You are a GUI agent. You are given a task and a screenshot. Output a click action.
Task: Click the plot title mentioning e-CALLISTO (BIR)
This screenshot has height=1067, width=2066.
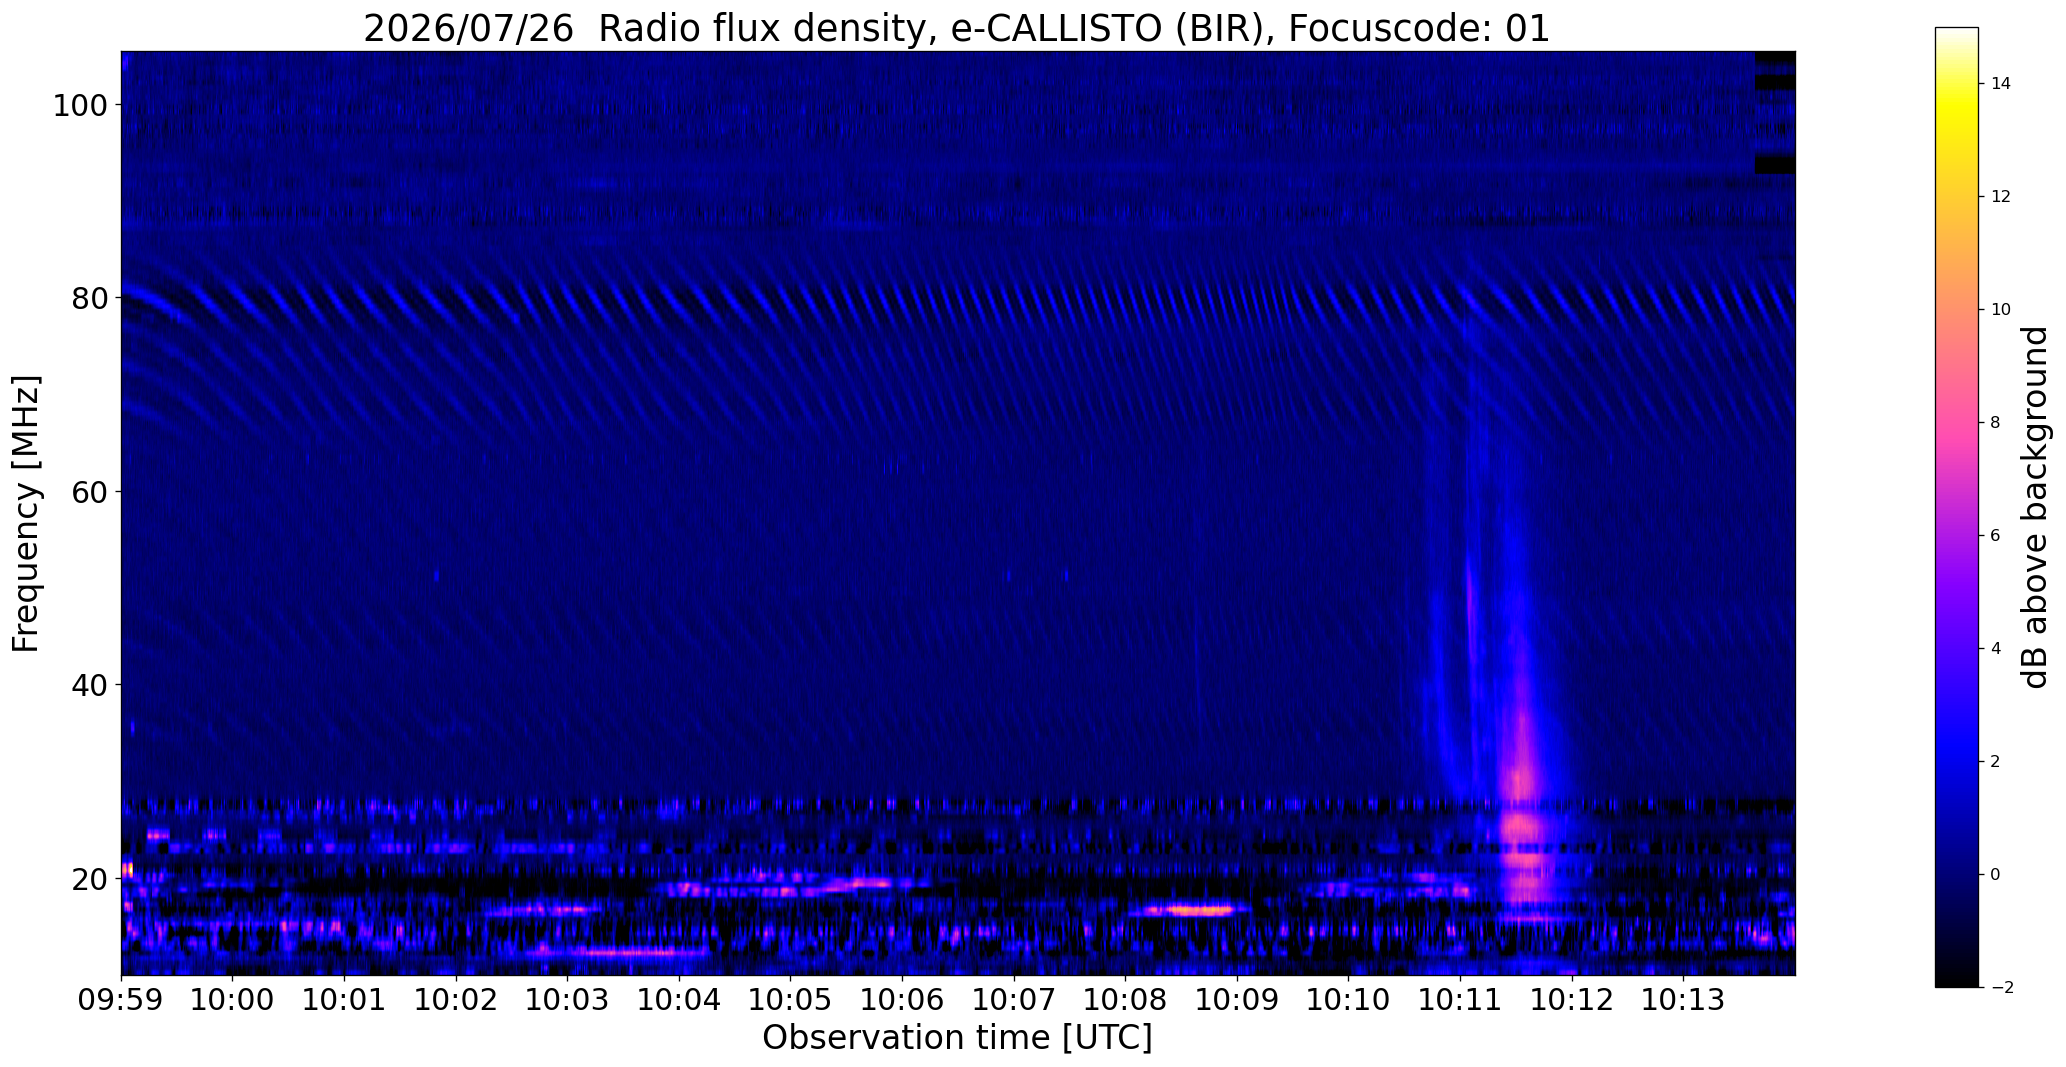(x=956, y=28)
